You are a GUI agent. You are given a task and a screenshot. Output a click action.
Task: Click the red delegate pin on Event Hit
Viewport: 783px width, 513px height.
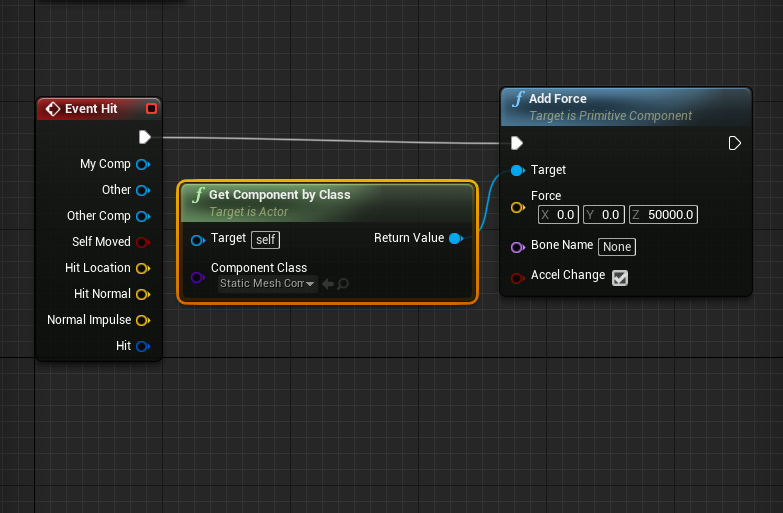[x=151, y=108]
